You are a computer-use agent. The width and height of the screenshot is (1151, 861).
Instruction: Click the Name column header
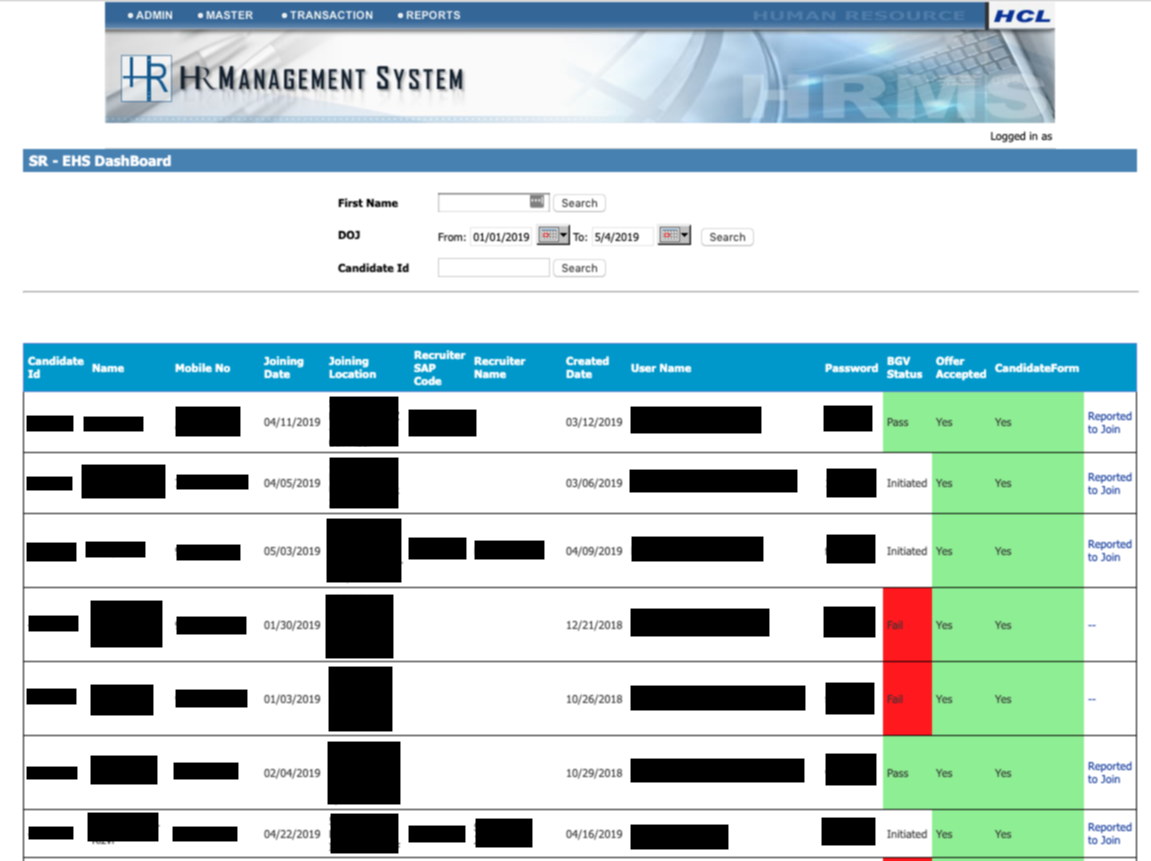coord(108,368)
